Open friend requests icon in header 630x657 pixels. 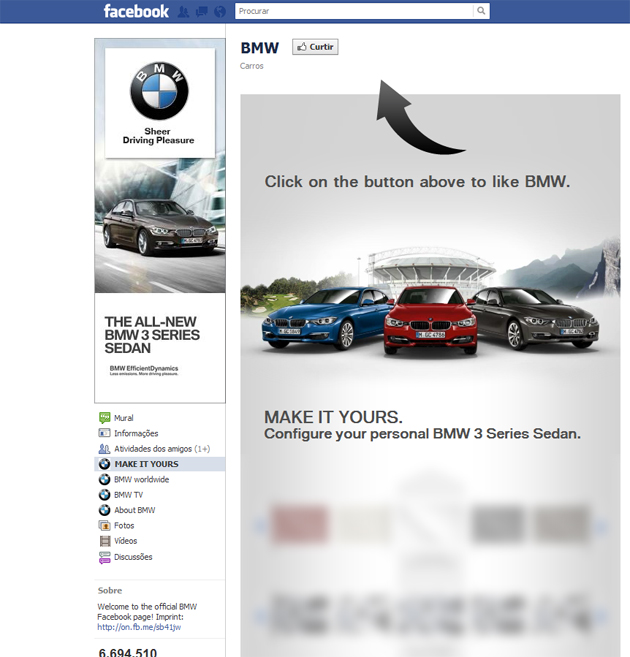click(x=183, y=12)
